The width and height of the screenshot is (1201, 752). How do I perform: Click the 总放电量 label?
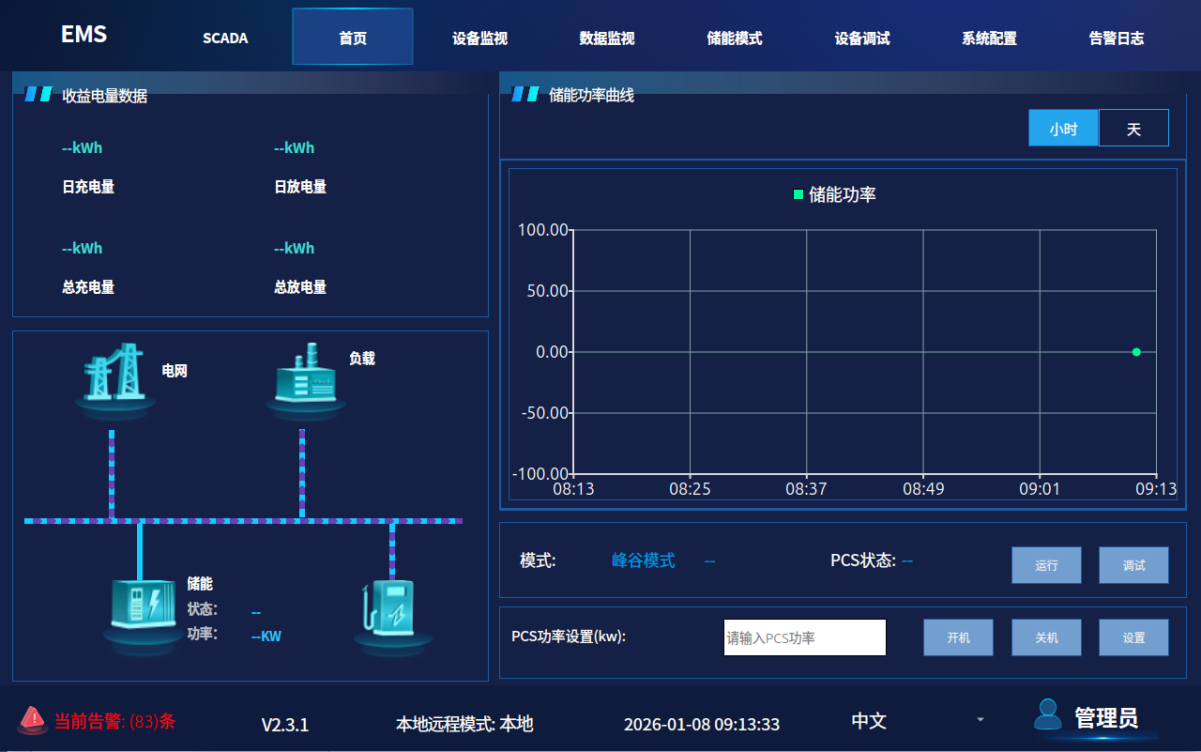pyautogui.click(x=300, y=287)
